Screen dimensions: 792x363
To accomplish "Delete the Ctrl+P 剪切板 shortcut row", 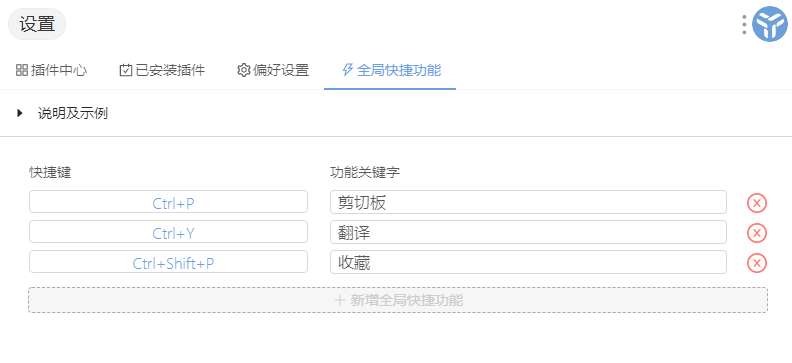I will pos(757,203).
